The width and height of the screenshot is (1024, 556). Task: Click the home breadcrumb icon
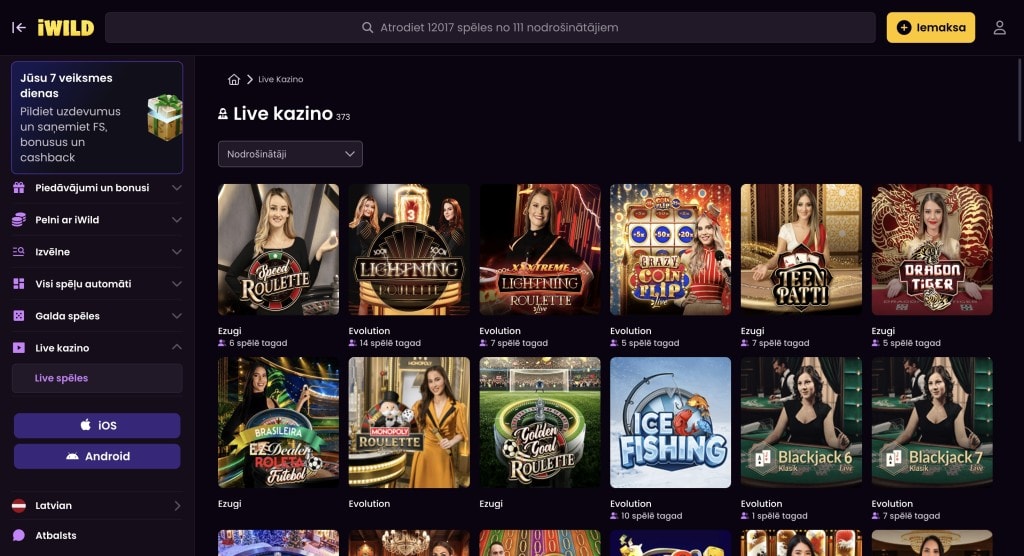pos(234,79)
